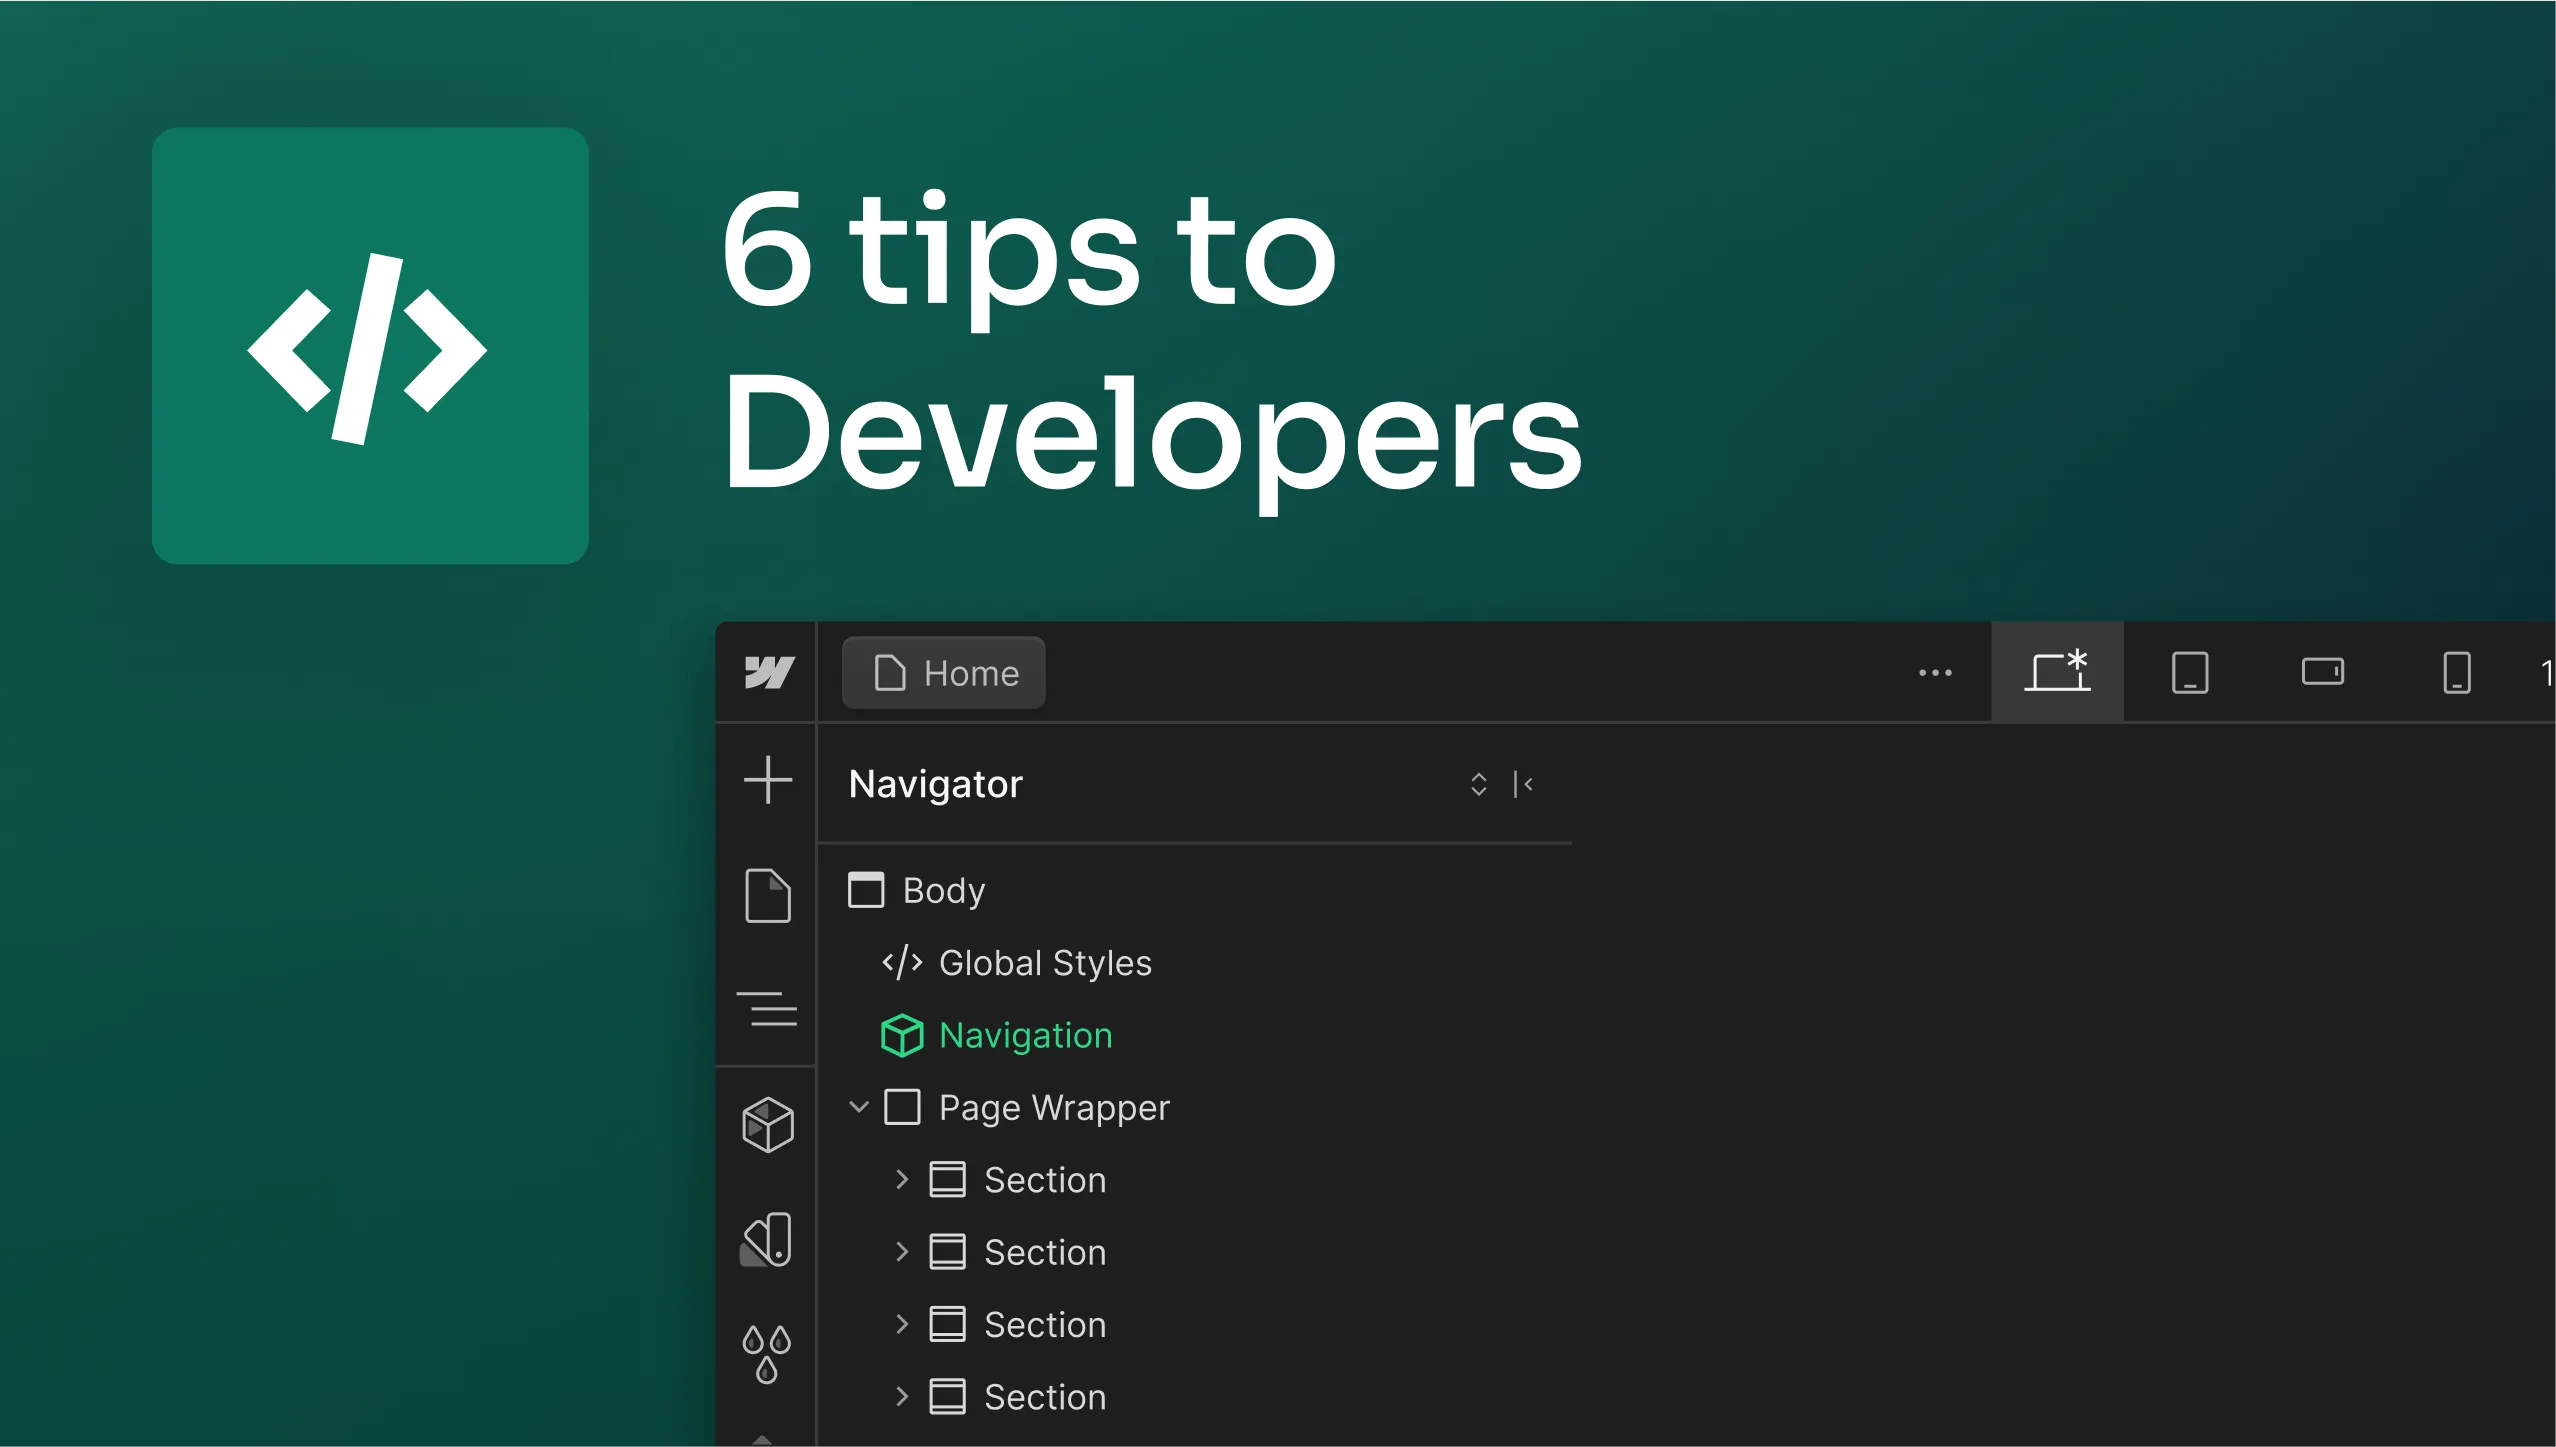This screenshot has height=1447, width=2556.
Task: Expand the last visible Section element
Action: 901,1397
